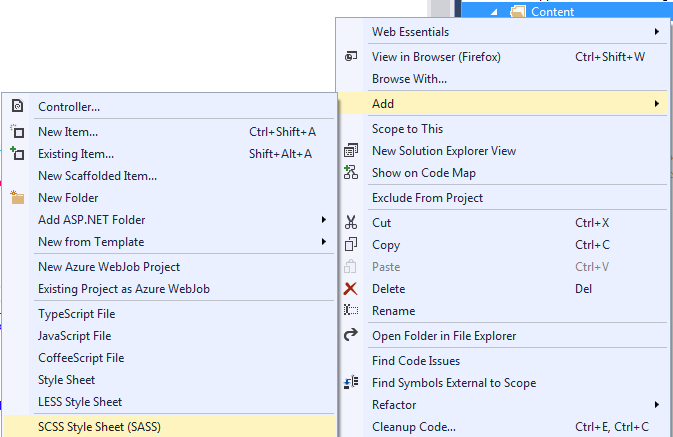
Task: Click the Existing Item icon
Action: point(17,153)
